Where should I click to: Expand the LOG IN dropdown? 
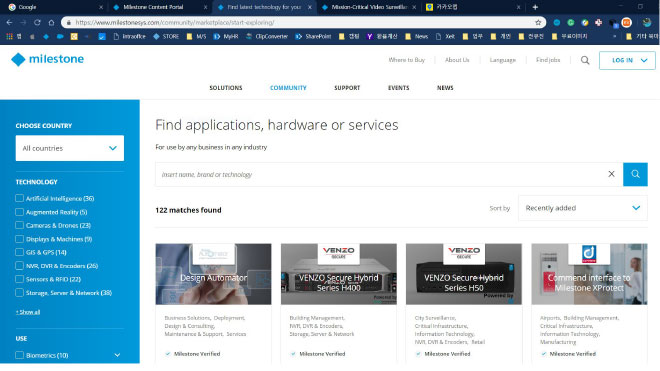pos(627,60)
